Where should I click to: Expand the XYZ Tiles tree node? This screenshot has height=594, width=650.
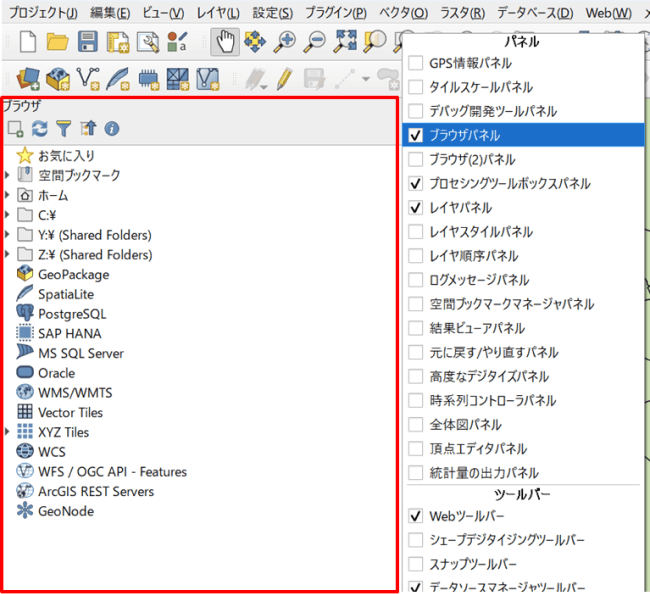(x=8, y=432)
